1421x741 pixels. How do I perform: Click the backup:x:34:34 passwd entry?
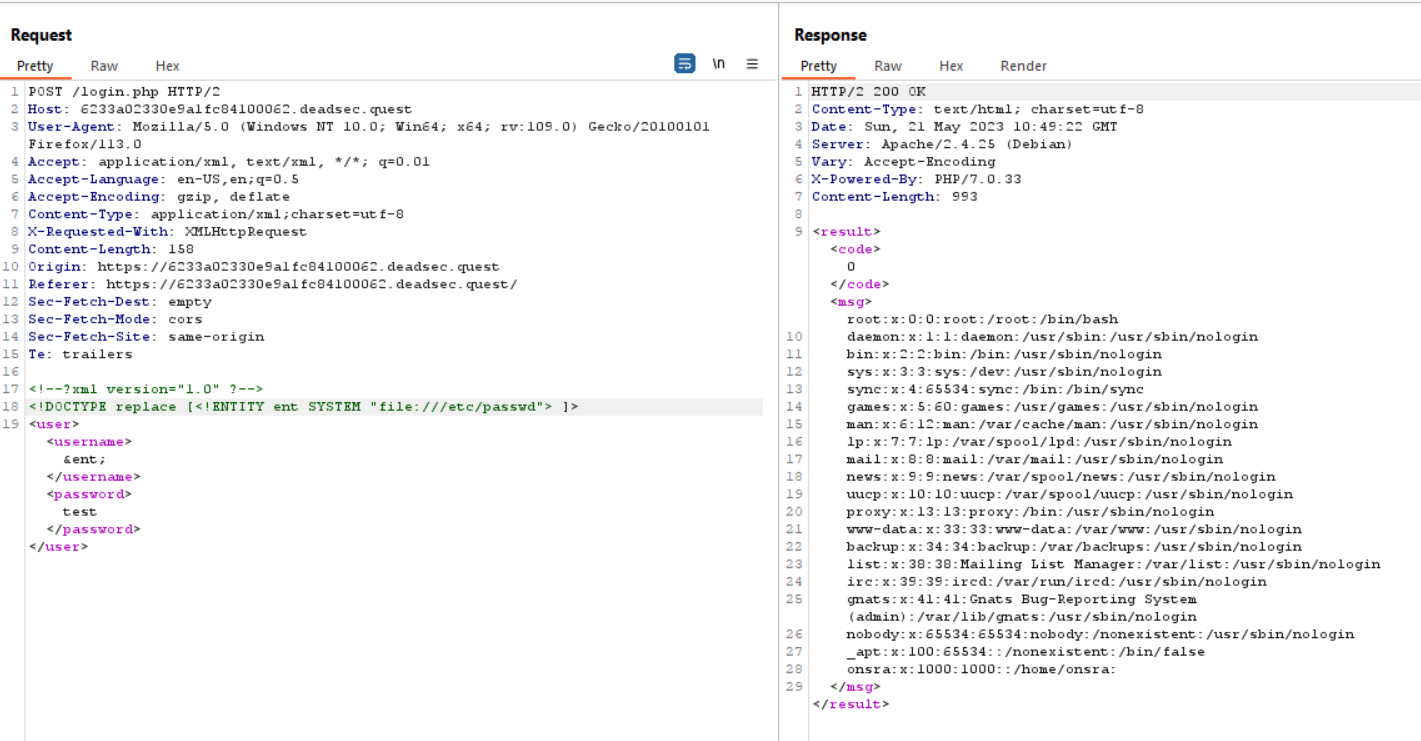1075,547
